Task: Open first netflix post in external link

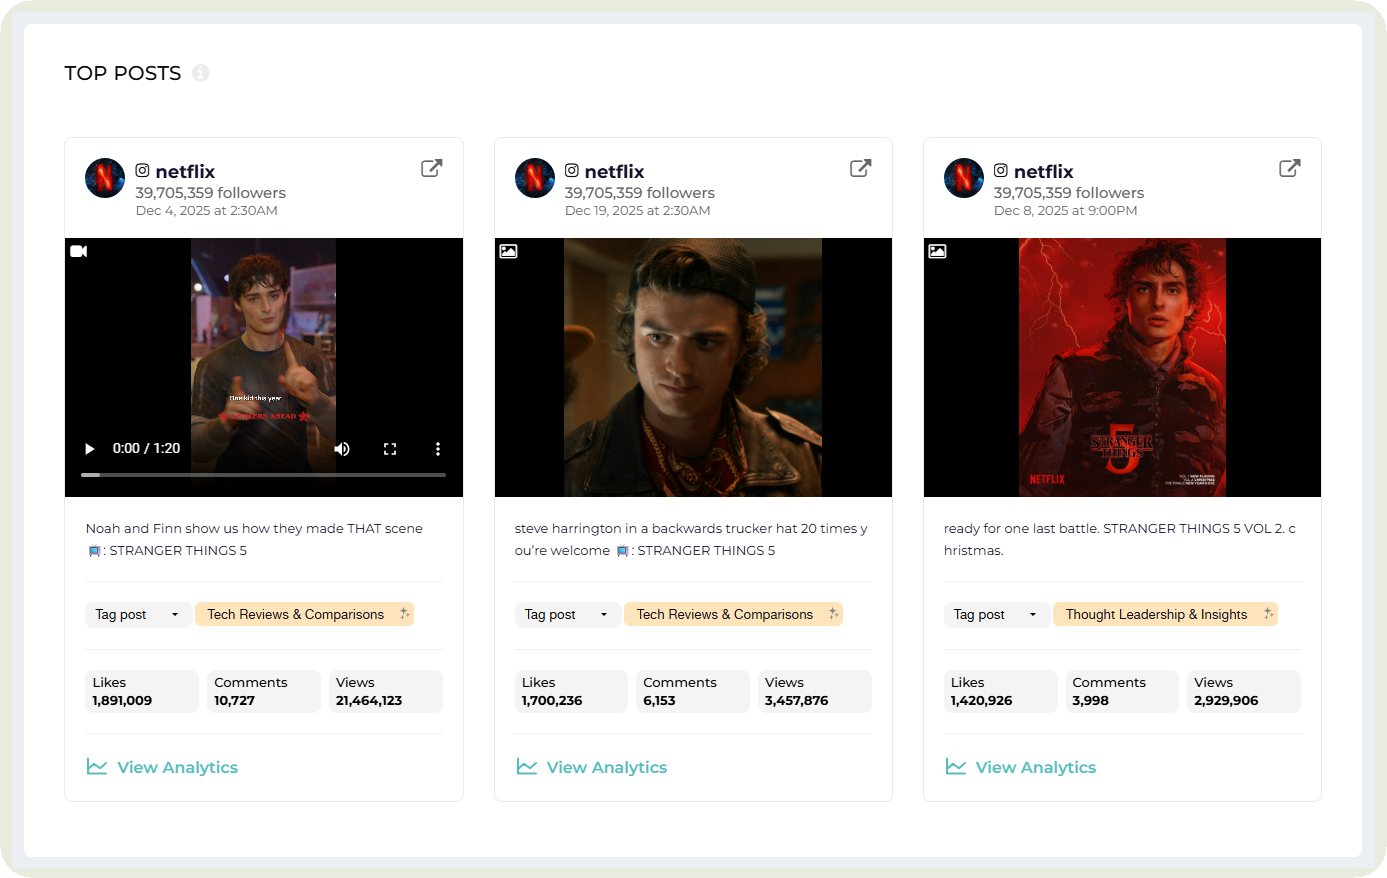Action: [431, 168]
